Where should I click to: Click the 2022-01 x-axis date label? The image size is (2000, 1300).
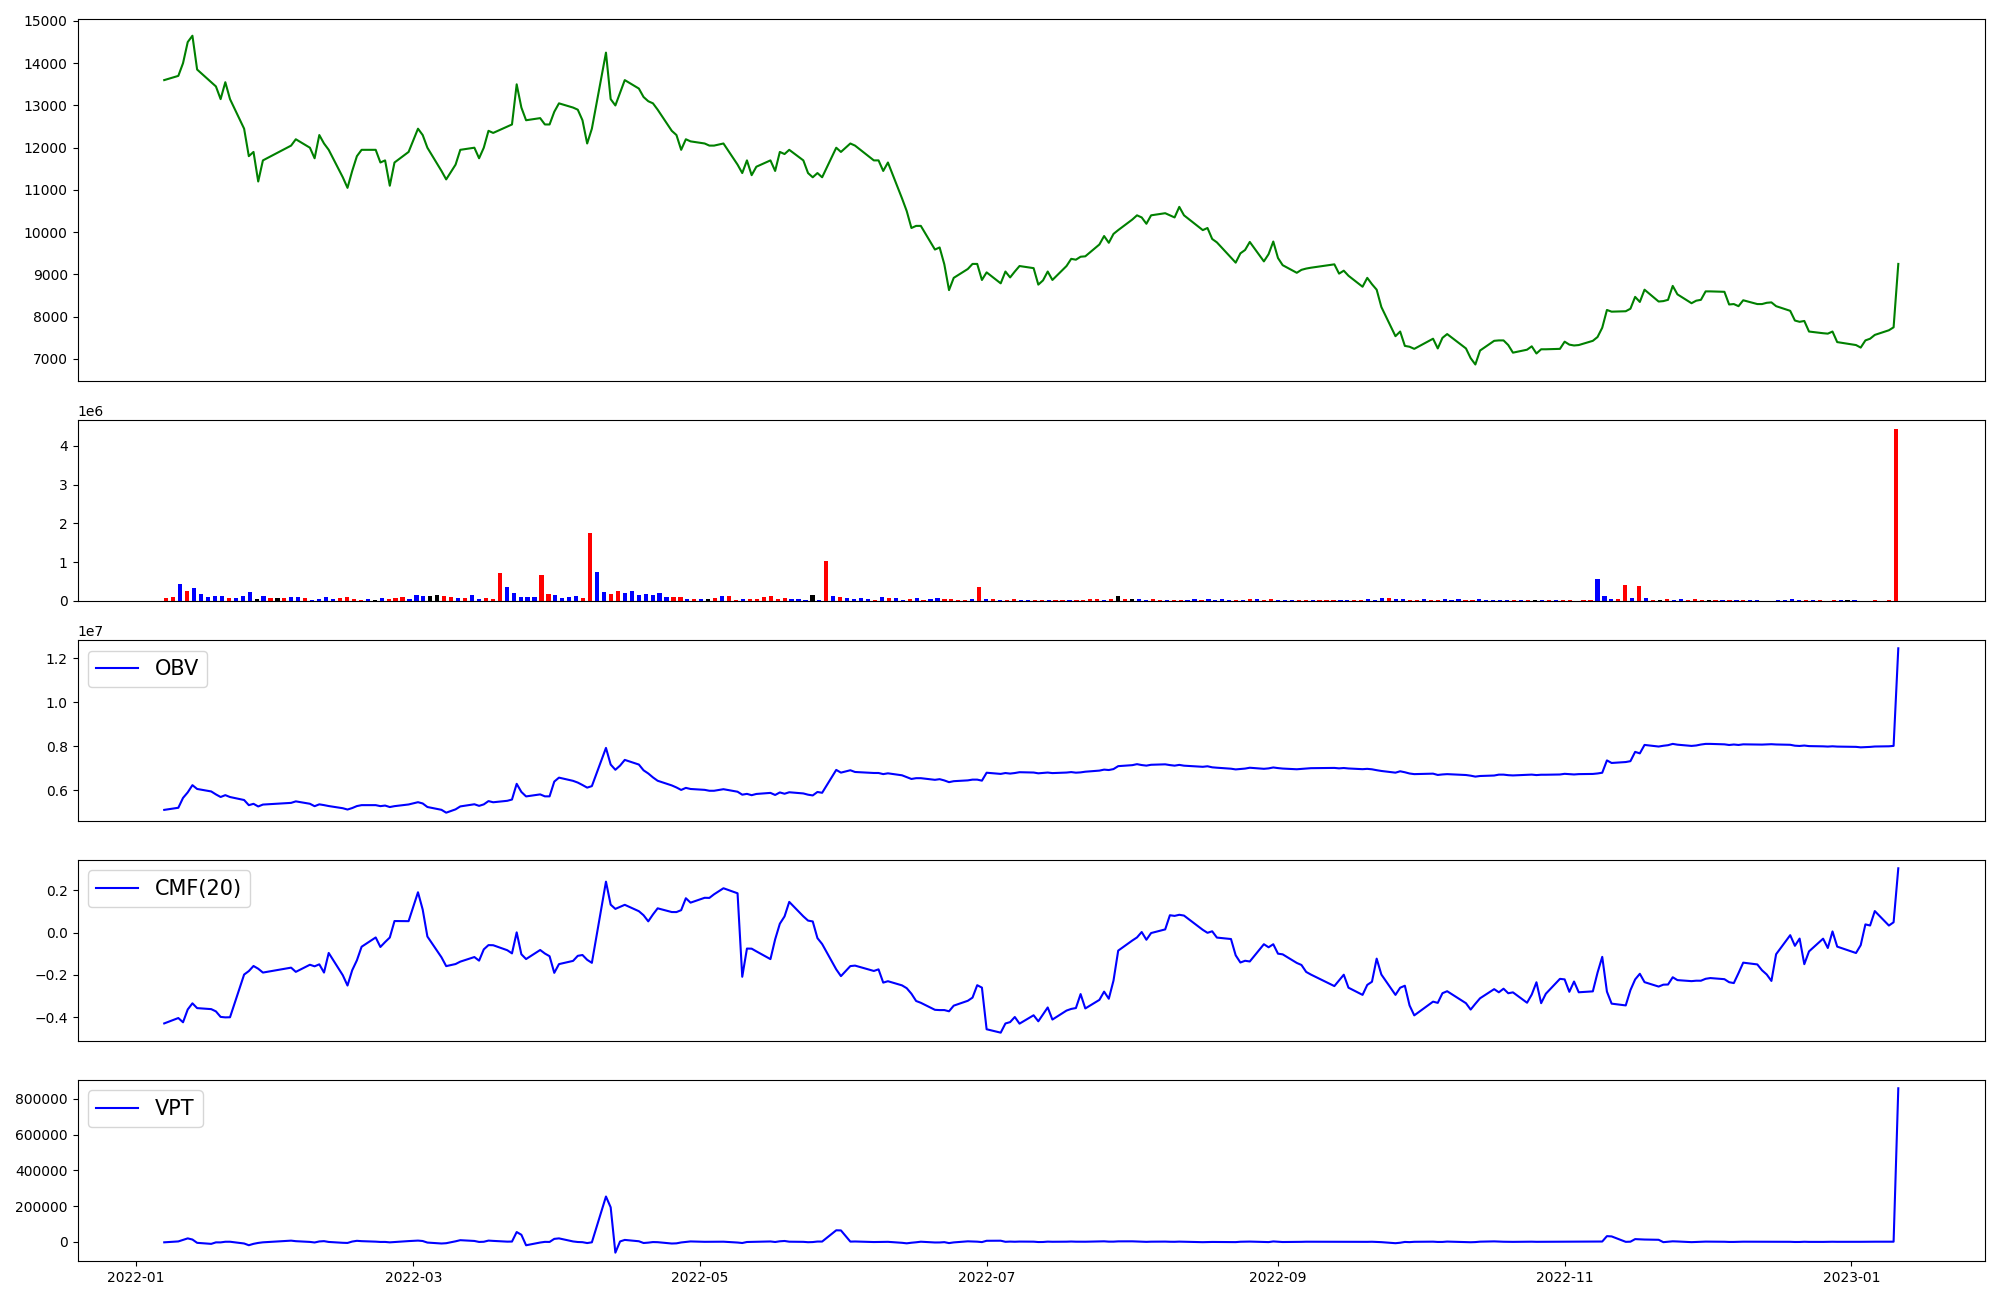pyautogui.click(x=136, y=1277)
